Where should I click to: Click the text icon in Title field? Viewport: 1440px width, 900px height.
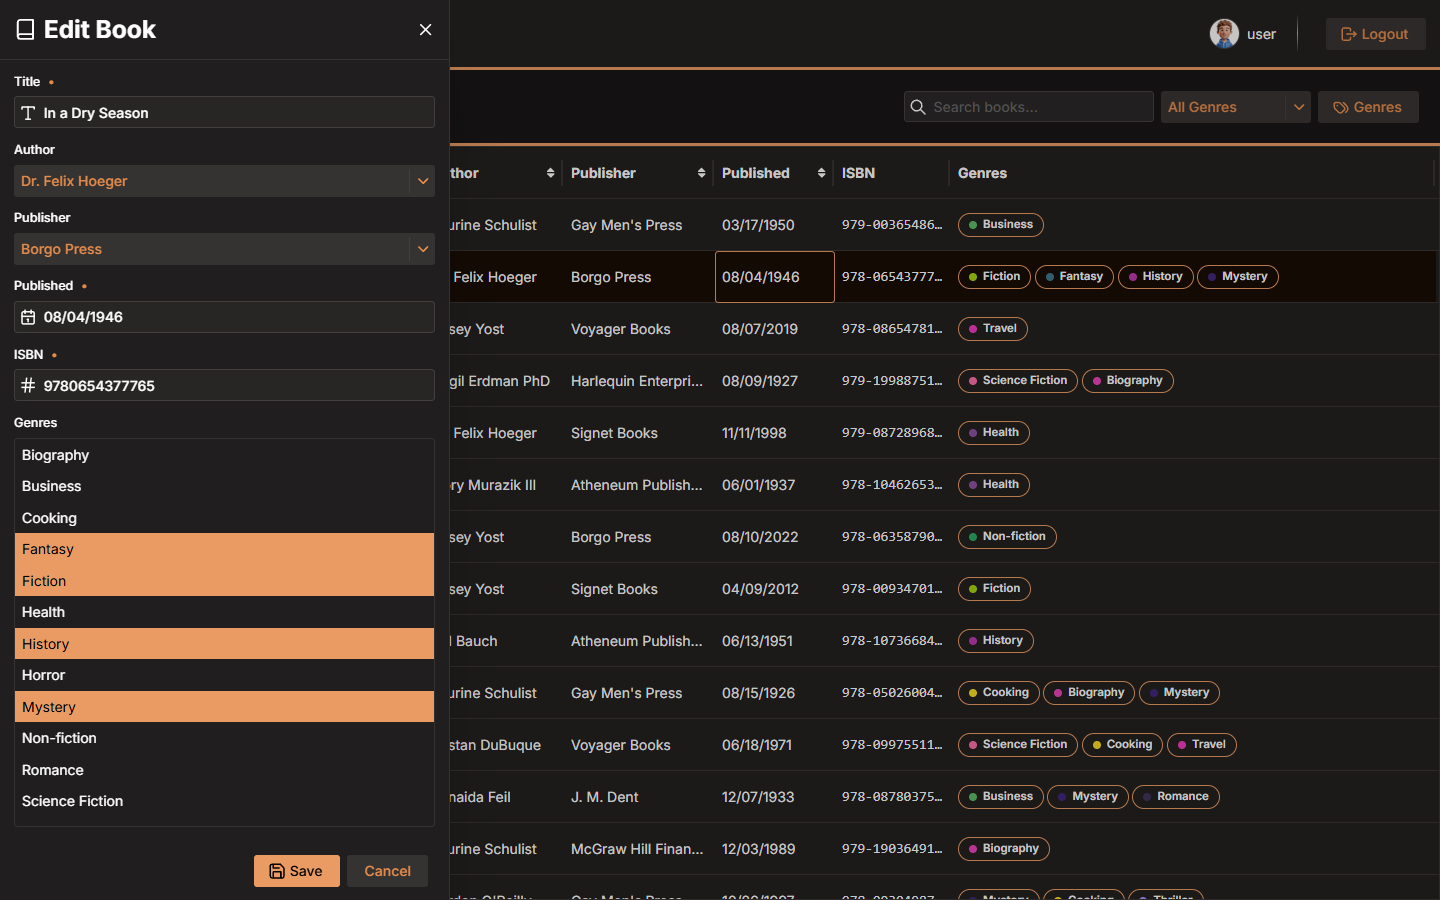pos(28,113)
